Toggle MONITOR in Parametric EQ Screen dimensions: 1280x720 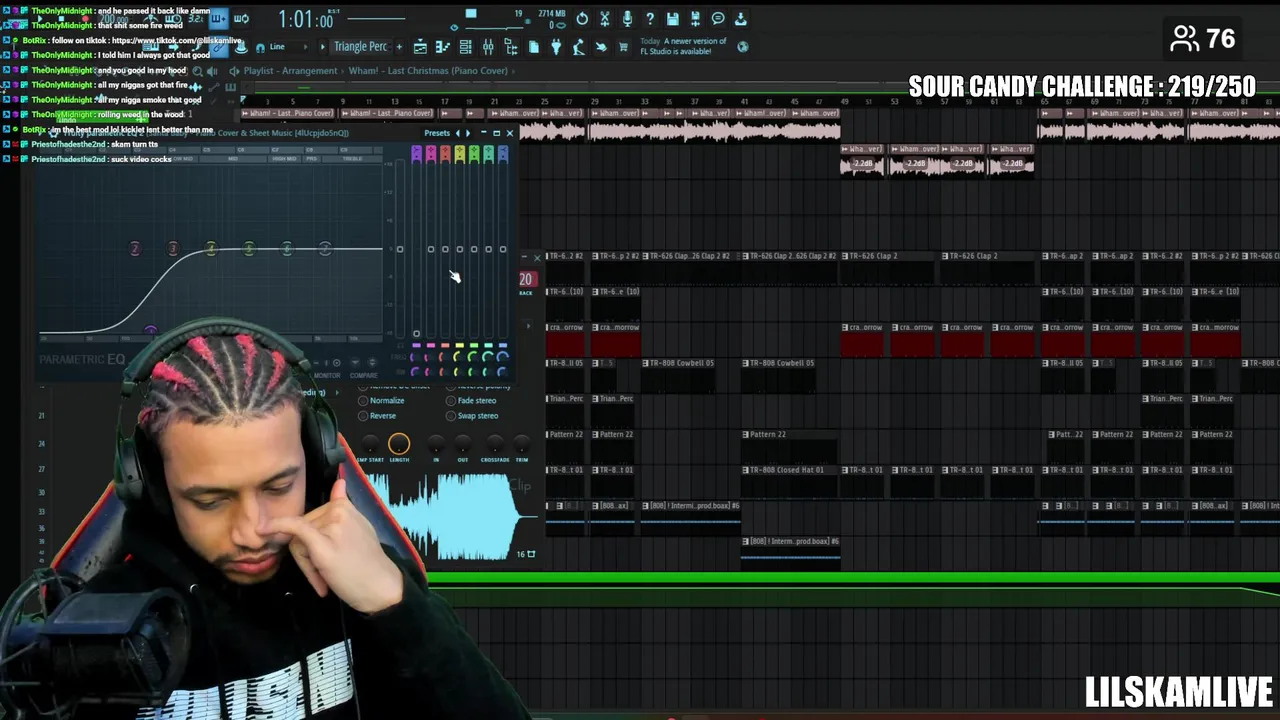(327, 375)
